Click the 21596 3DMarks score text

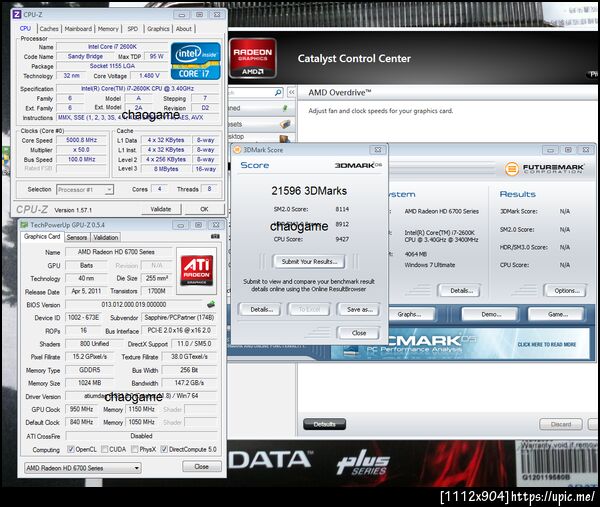pyautogui.click(x=309, y=191)
